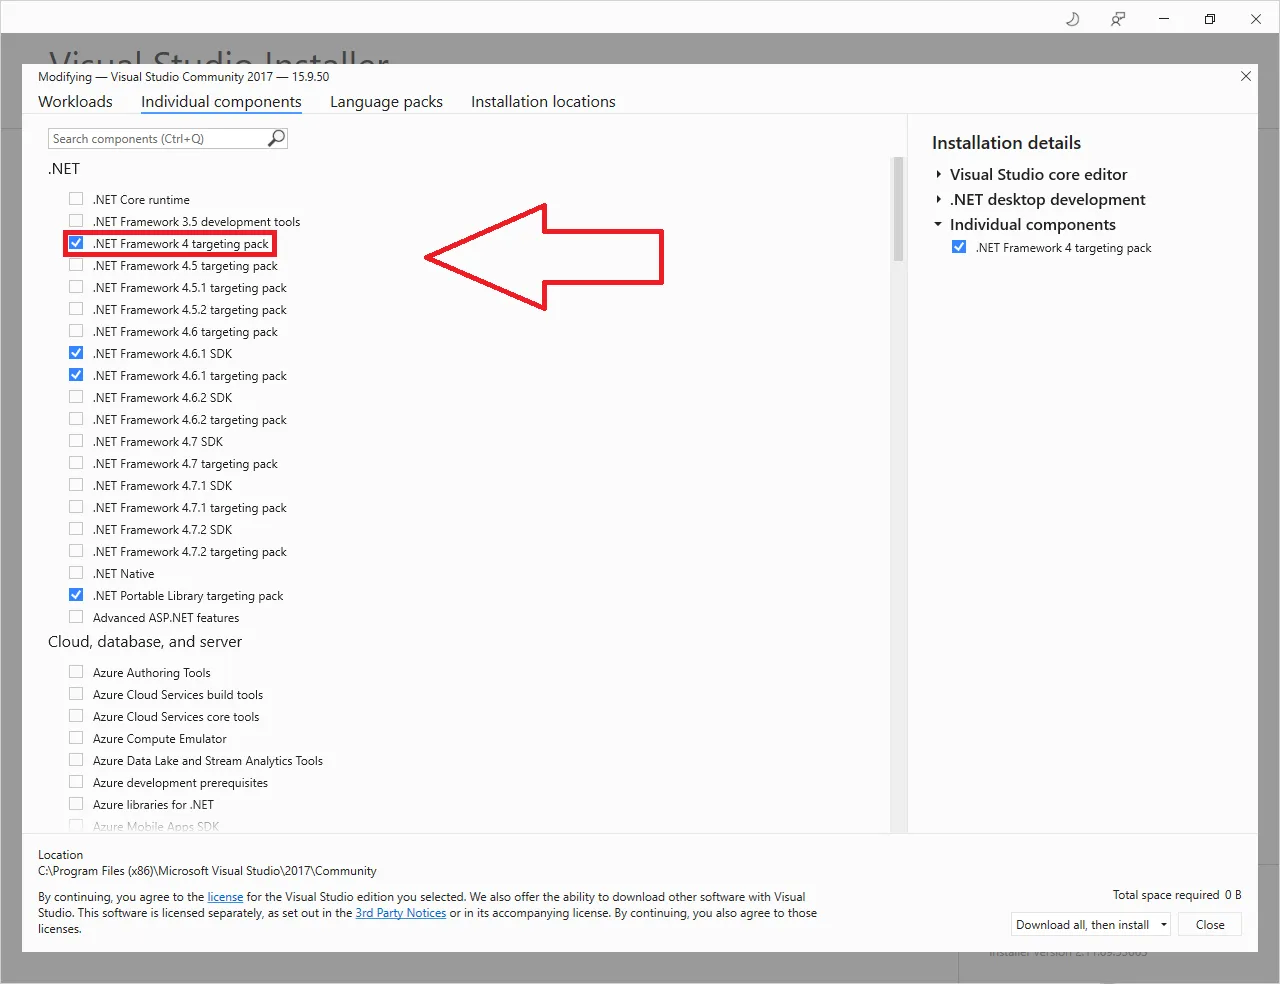Viewport: 1280px width, 984px height.
Task: Enable the Azure Compute Emulator component
Action: (76, 738)
